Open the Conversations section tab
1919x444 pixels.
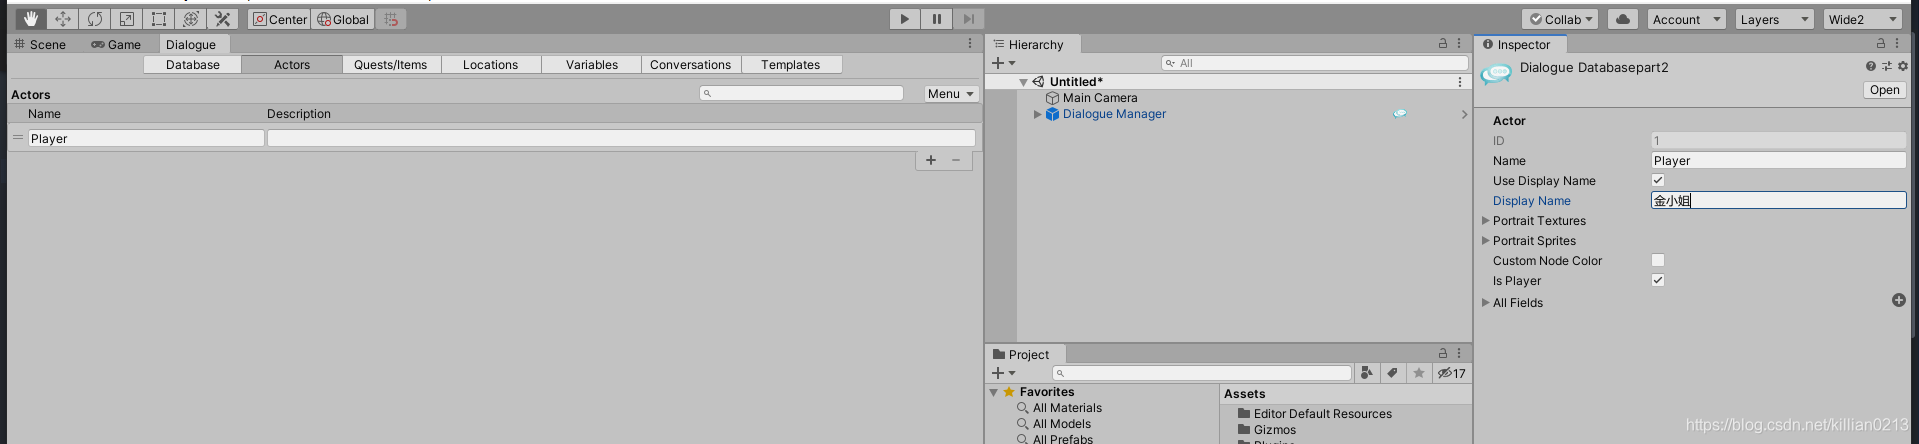tap(691, 64)
